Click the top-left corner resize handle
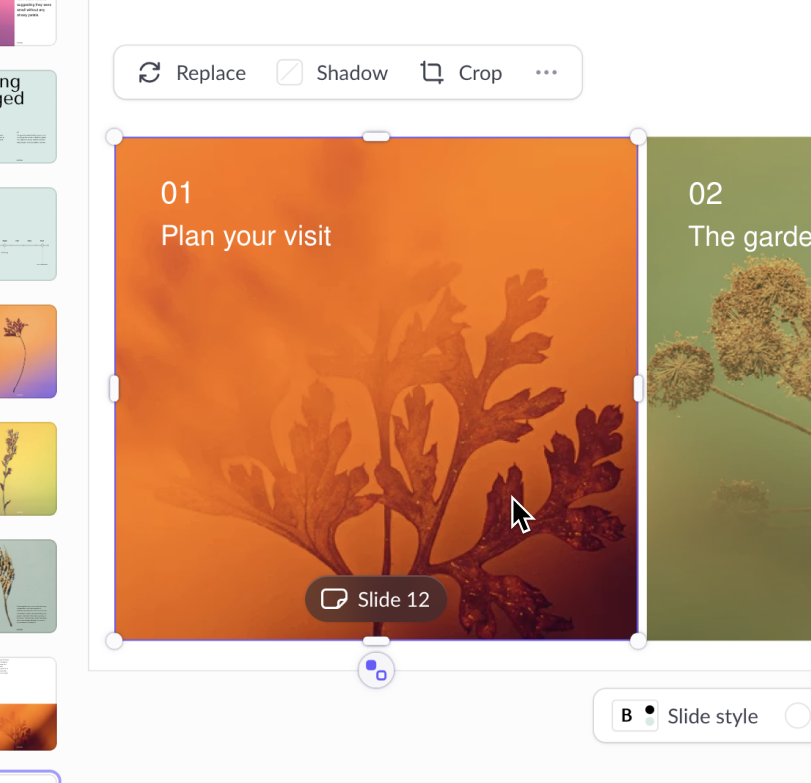 114,137
